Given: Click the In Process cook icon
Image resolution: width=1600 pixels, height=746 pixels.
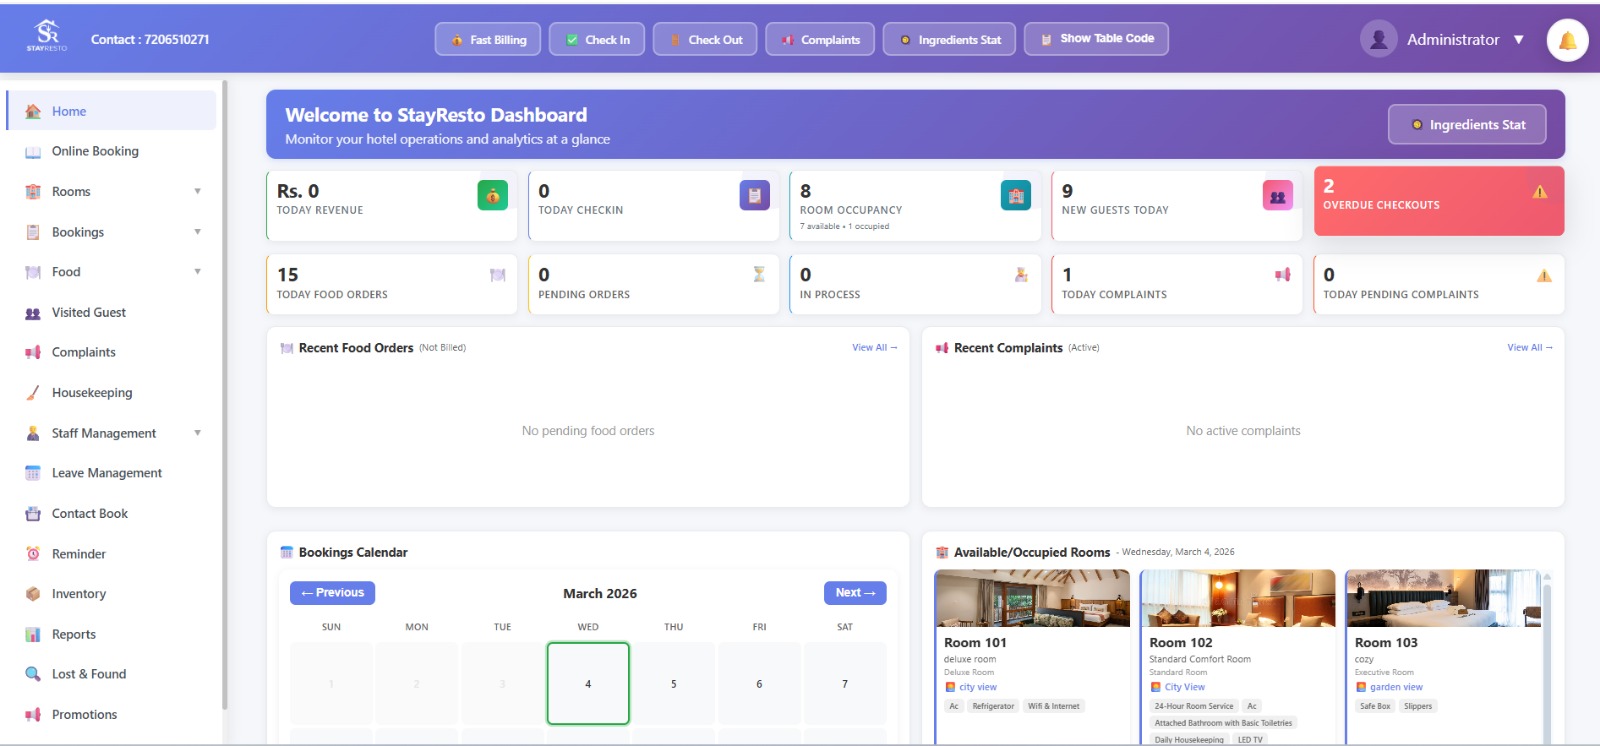Looking at the screenshot, I should [1021, 274].
